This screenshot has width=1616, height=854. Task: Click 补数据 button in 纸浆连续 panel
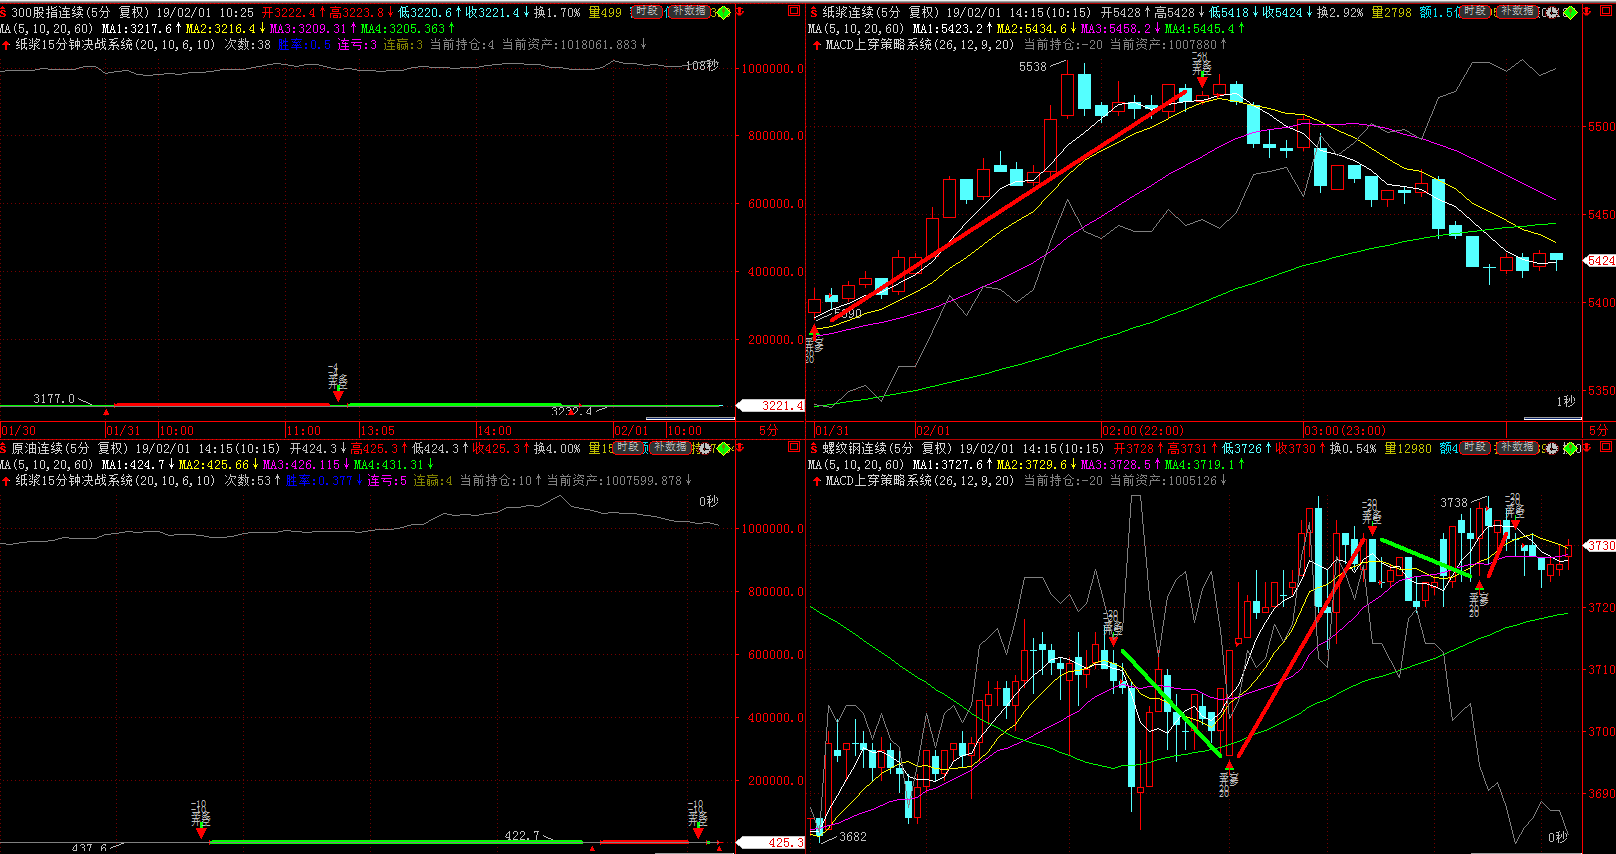(x=1517, y=11)
